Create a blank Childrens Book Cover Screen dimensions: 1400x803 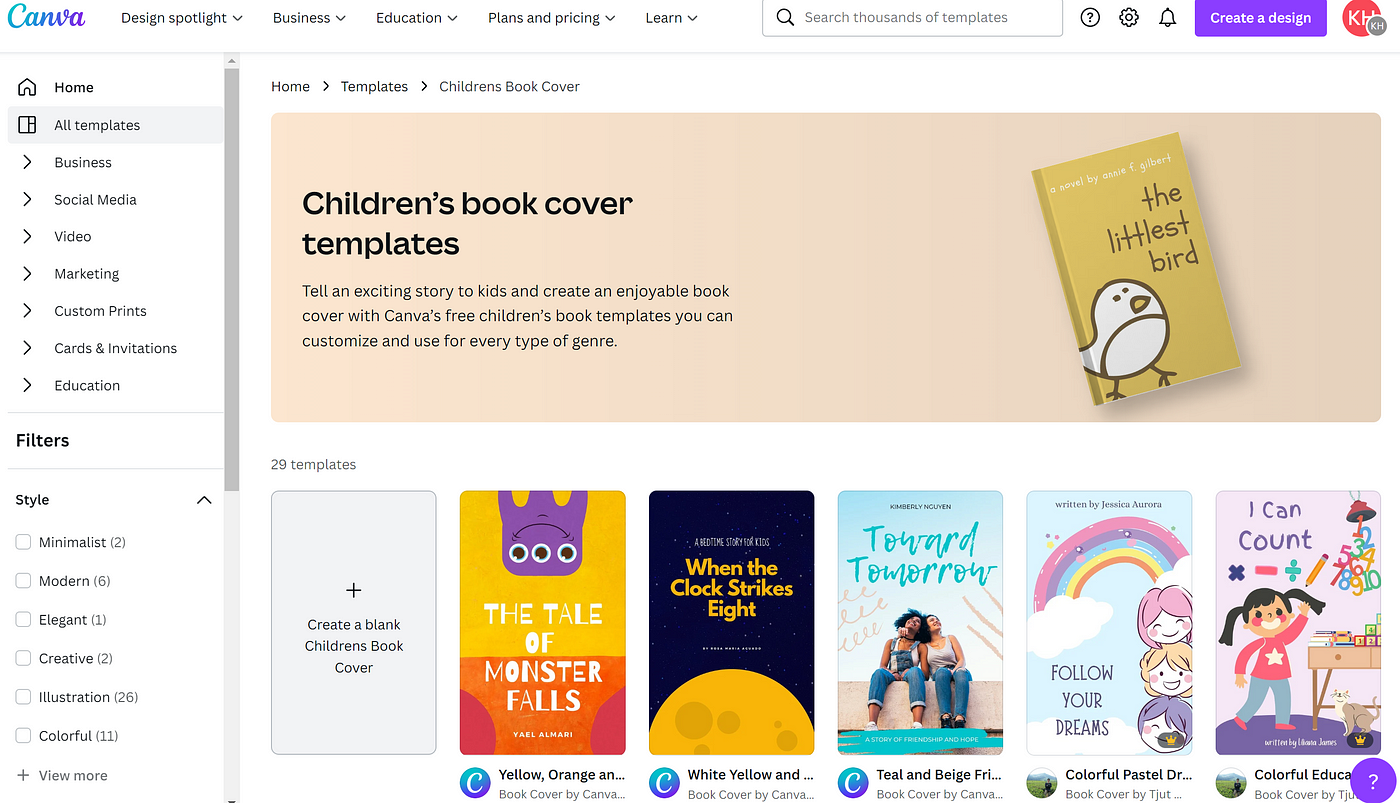[x=353, y=622]
